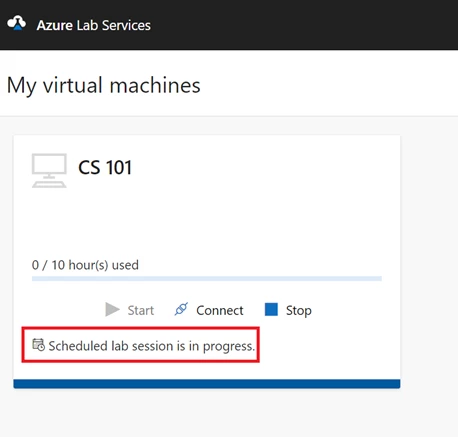Click the hours used progress bar
Image resolution: width=458 pixels, height=437 pixels.
(207, 279)
